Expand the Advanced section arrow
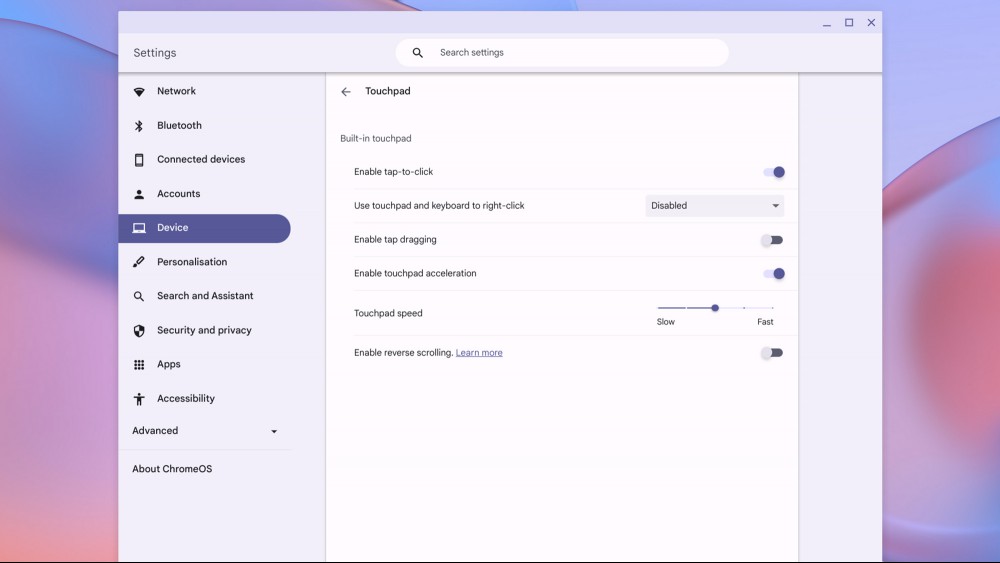 coord(274,432)
